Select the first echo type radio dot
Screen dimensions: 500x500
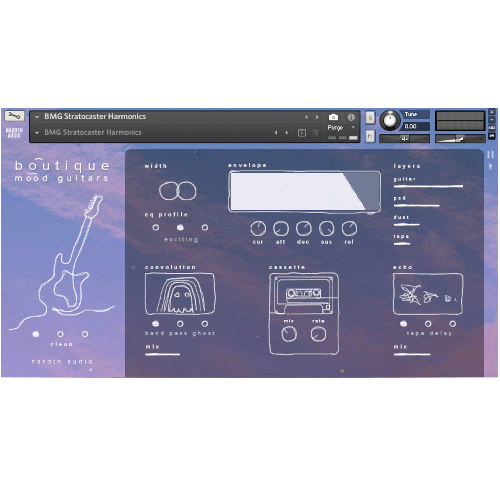click(x=403, y=324)
